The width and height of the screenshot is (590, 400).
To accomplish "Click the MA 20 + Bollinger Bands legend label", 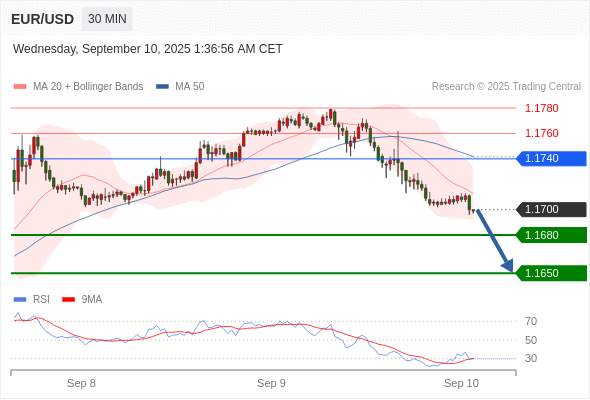I will click(x=88, y=86).
